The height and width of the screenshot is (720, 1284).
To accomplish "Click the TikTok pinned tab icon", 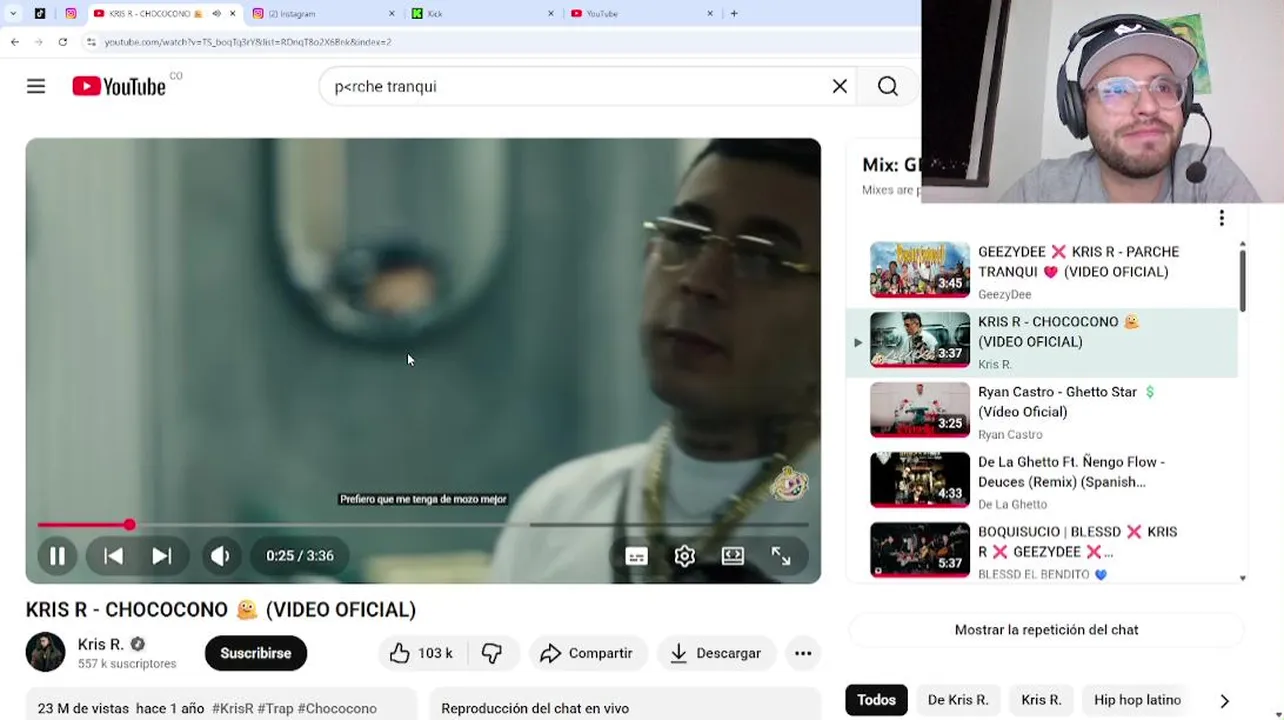I will tap(40, 13).
